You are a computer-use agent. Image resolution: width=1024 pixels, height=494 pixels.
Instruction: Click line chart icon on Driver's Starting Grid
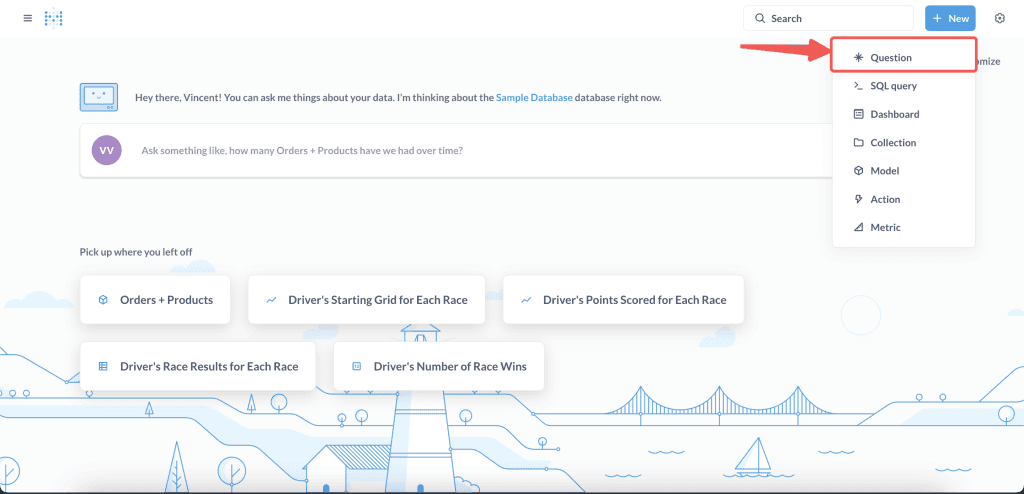[x=271, y=300]
